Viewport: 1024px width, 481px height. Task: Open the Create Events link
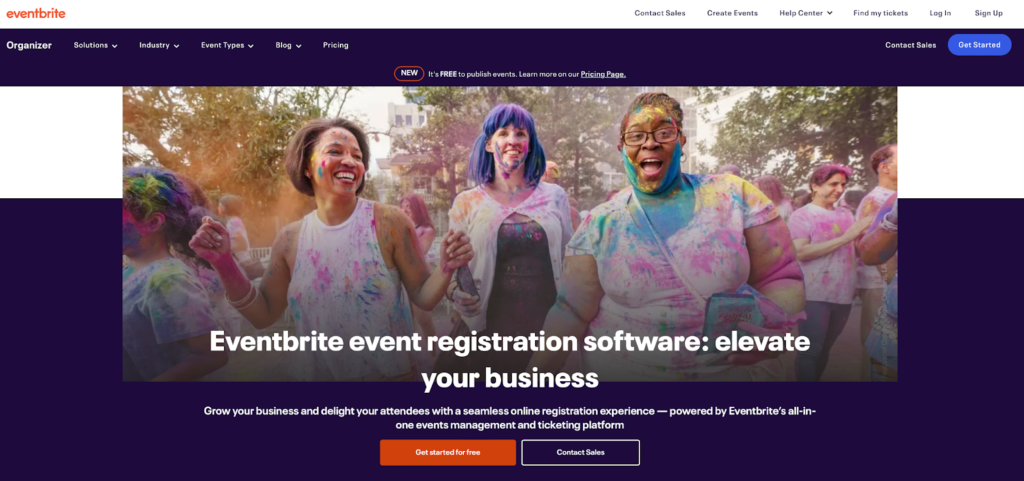732,13
